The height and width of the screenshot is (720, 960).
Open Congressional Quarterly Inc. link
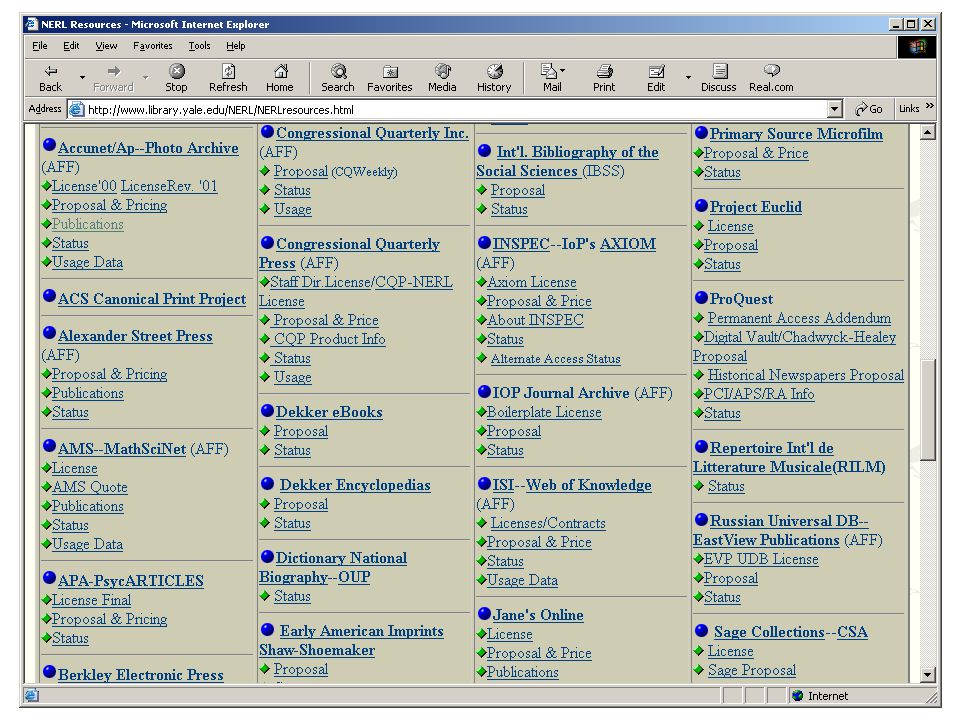(x=372, y=133)
